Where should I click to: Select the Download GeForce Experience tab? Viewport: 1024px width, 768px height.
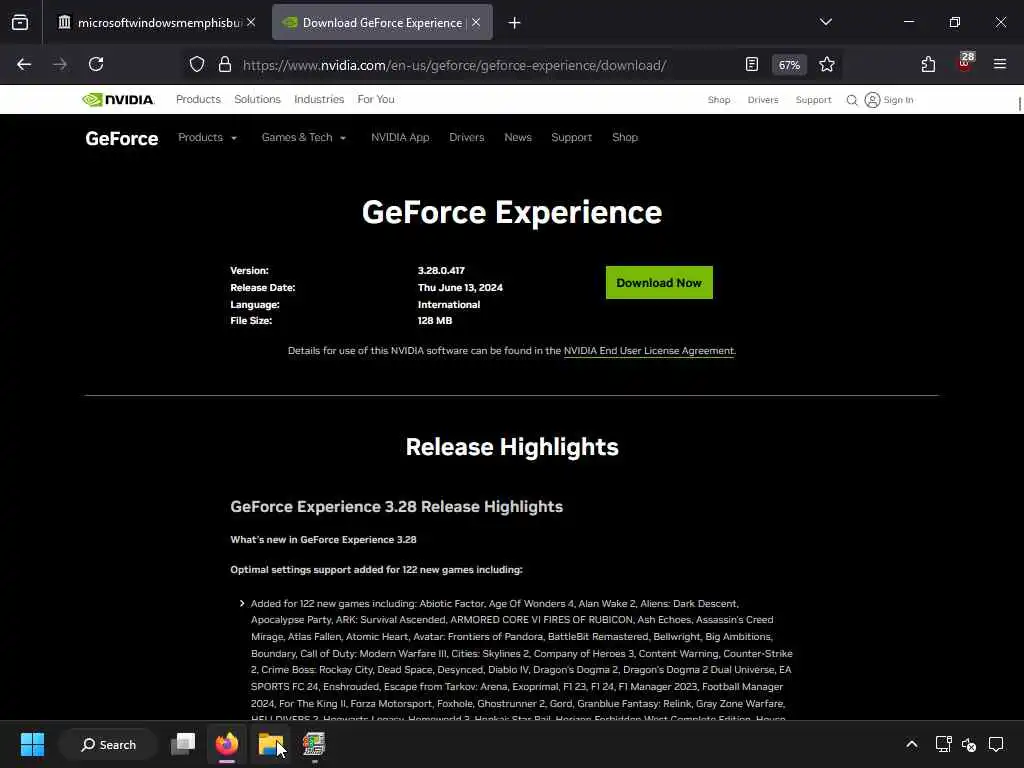[x=382, y=23]
